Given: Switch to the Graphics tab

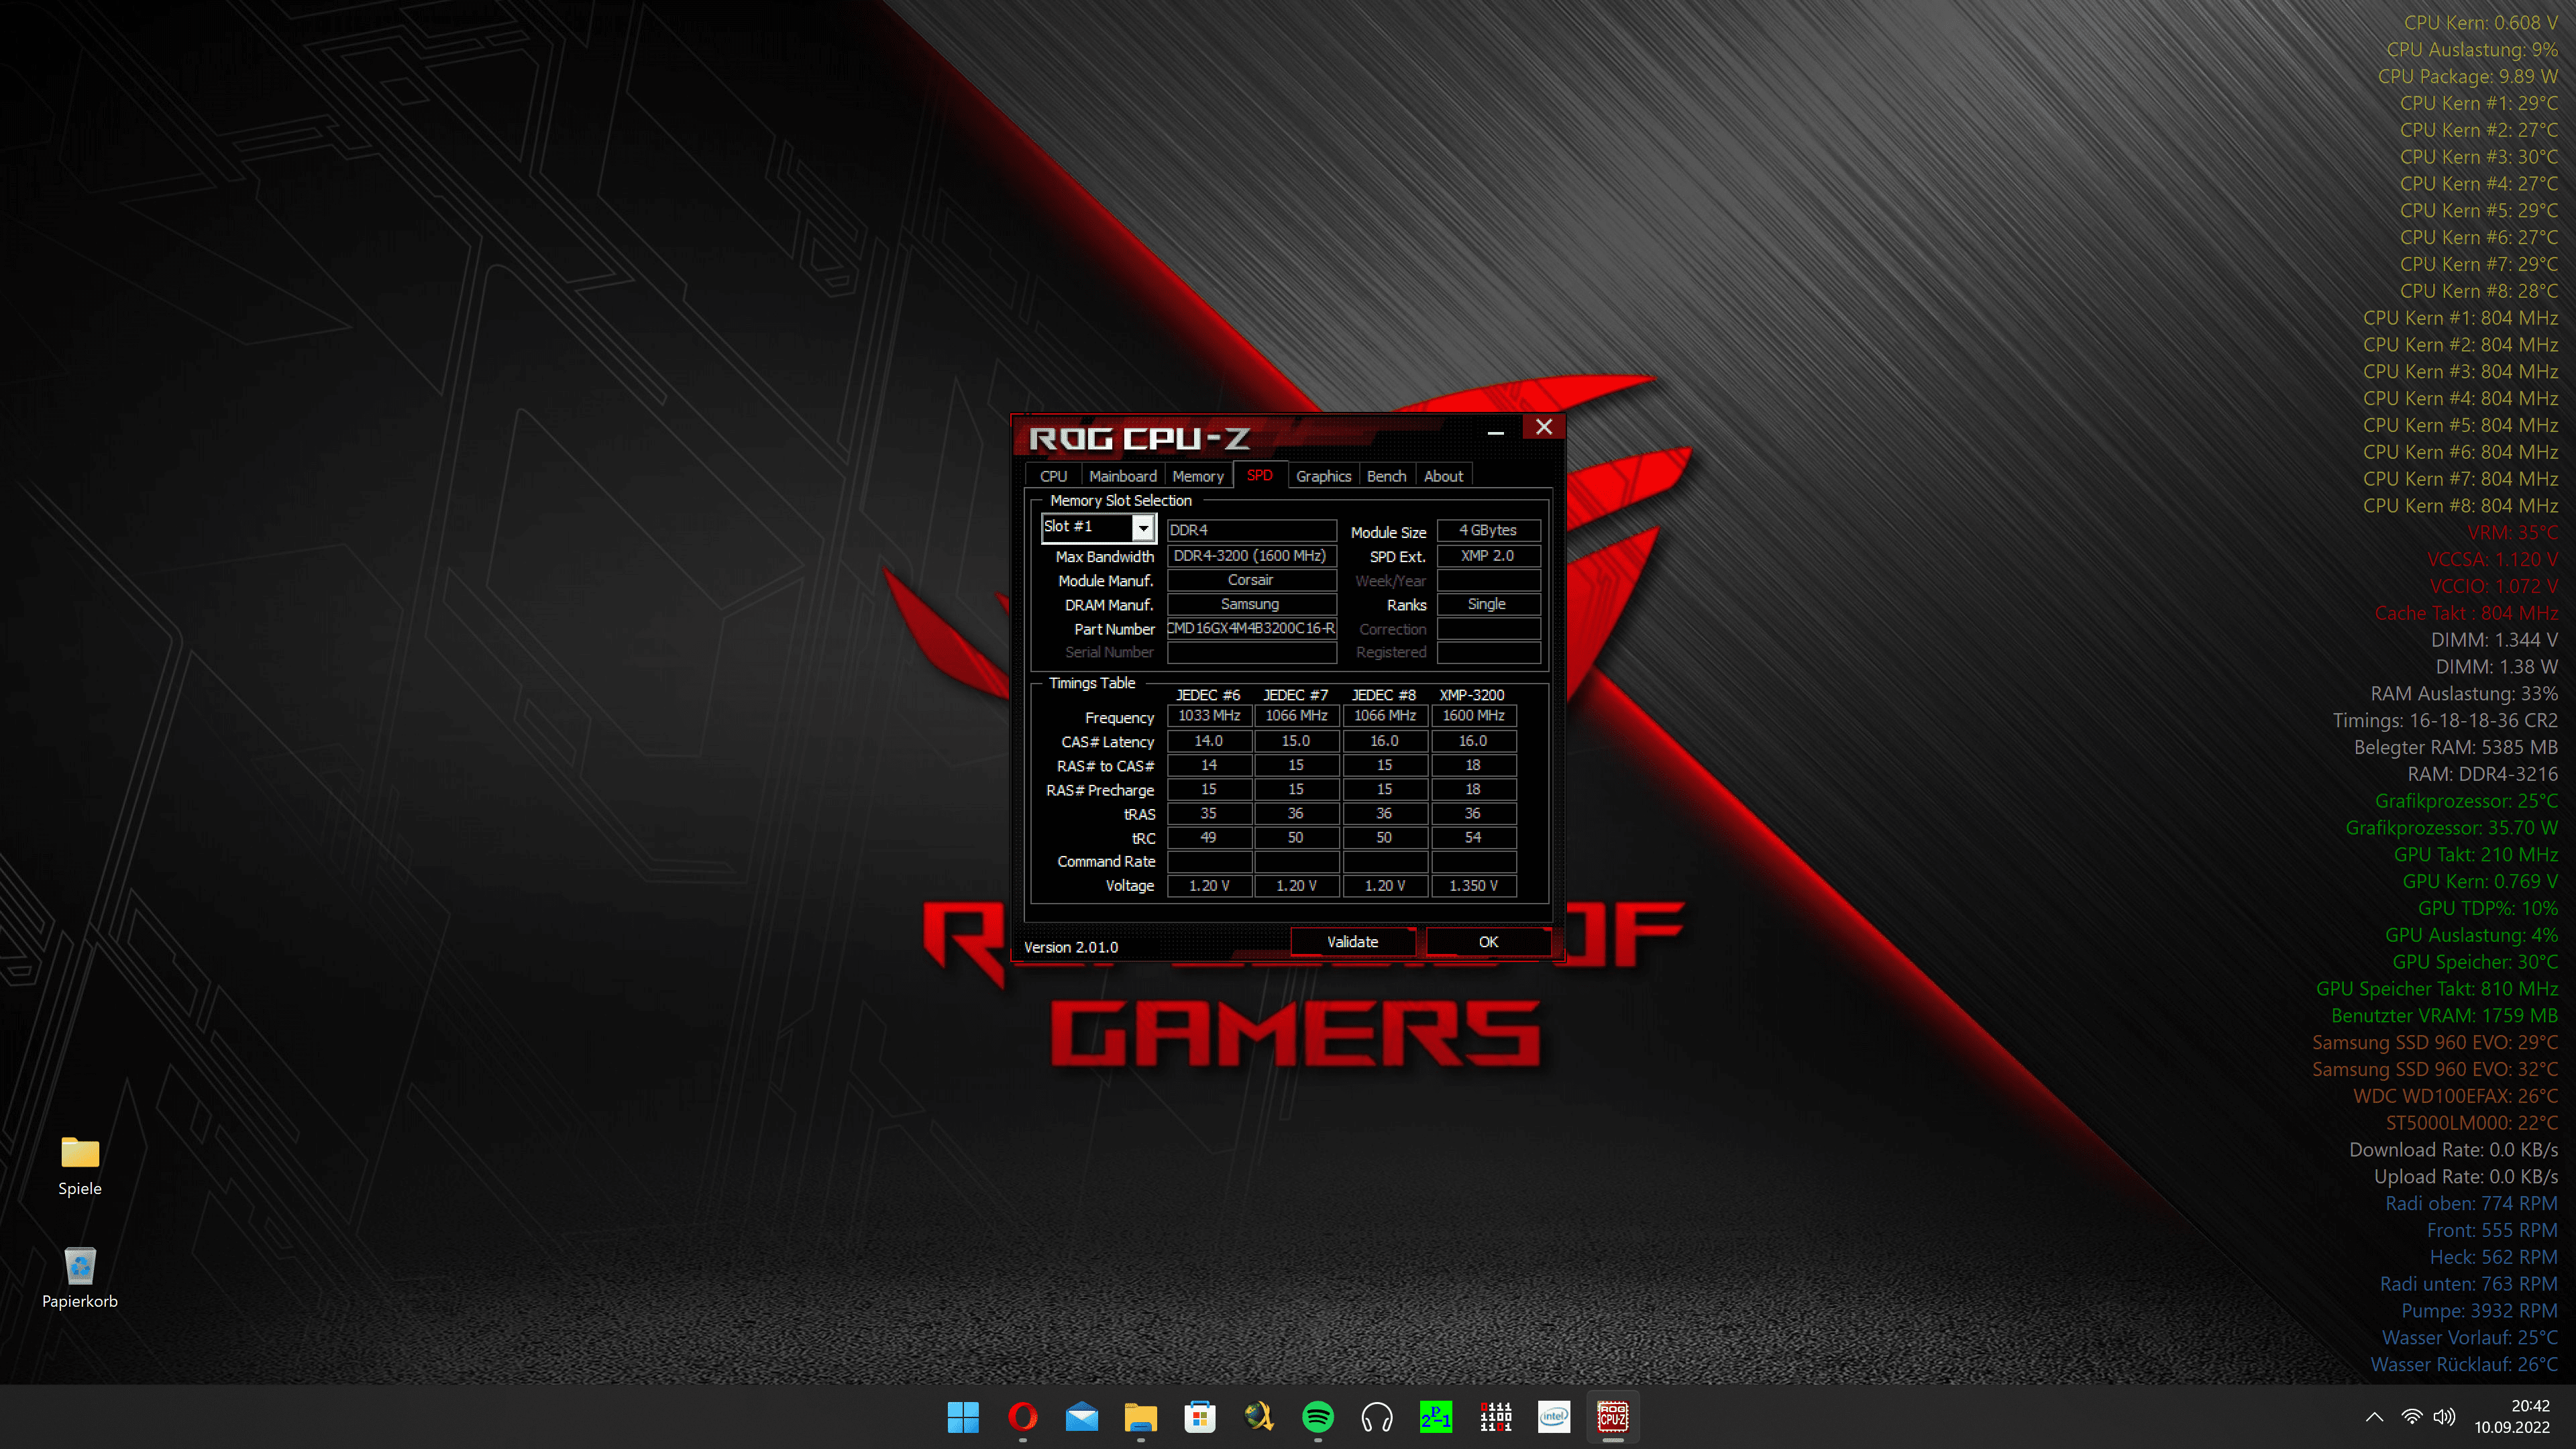Looking at the screenshot, I should [x=1323, y=476].
